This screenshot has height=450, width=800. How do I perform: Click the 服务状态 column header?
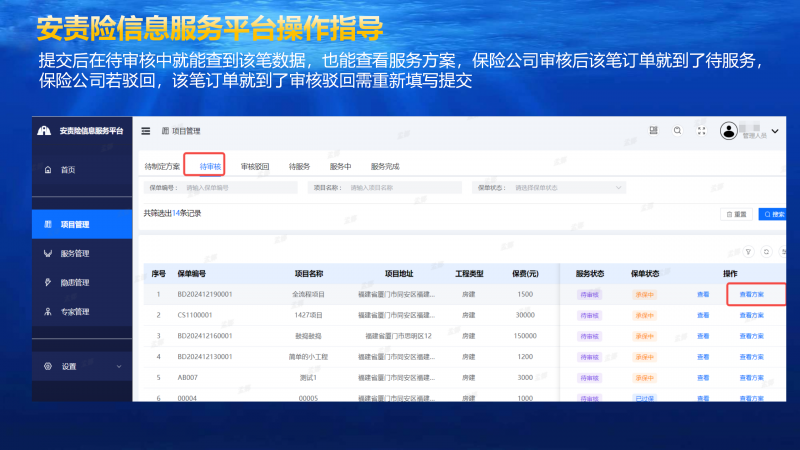590,274
